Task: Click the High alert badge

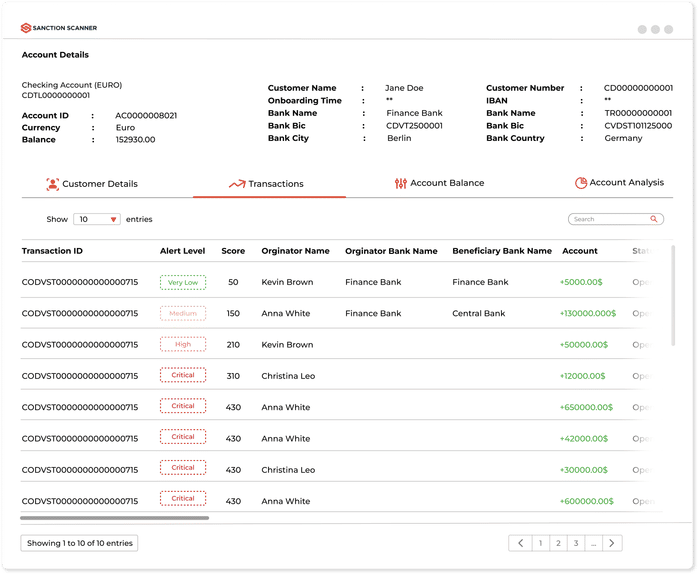Action: [x=183, y=344]
